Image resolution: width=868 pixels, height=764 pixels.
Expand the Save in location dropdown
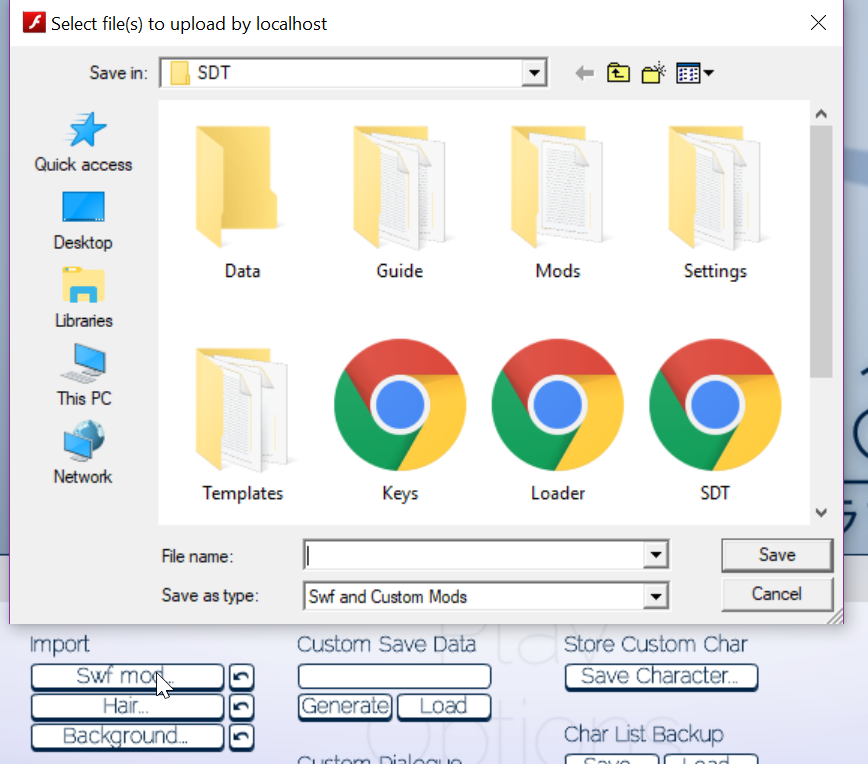(535, 73)
